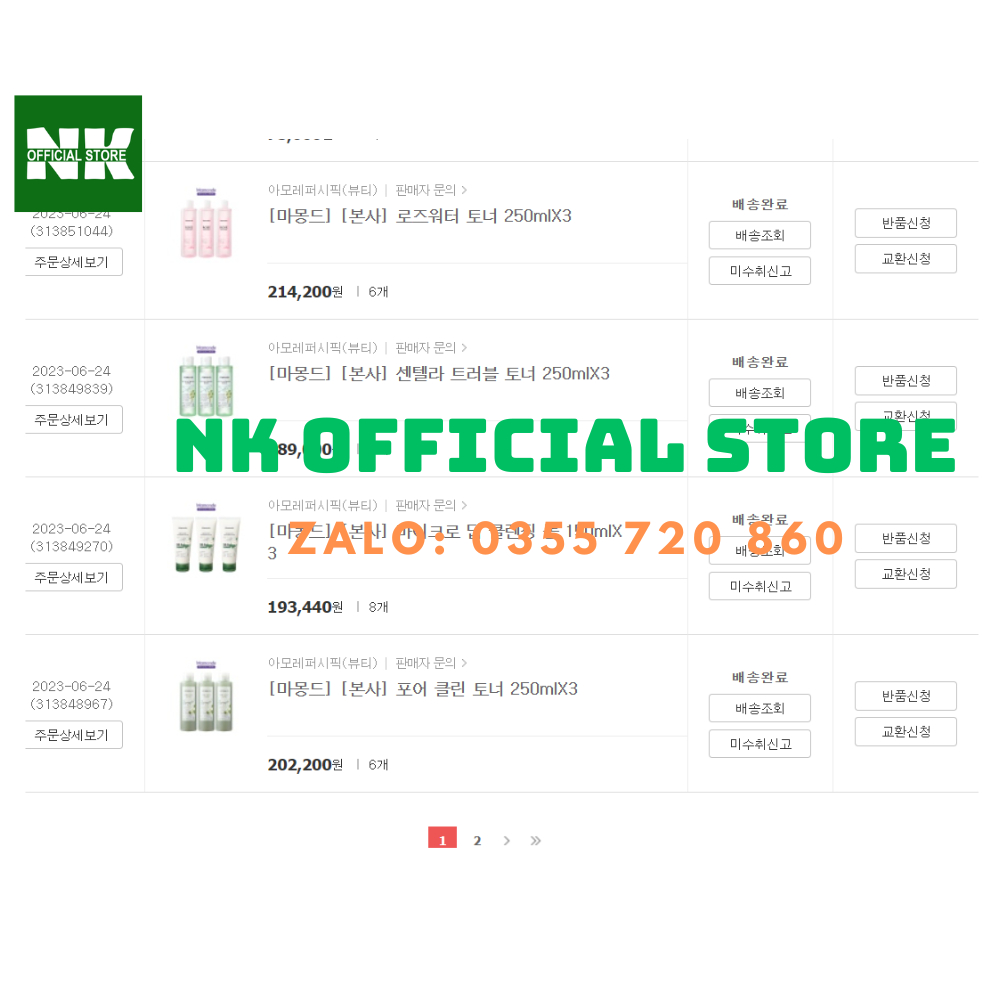Viewport: 1000px width, 1000px height.
Task: Open 판매자 문의 link for the rose water toner
Action: [x=431, y=190]
